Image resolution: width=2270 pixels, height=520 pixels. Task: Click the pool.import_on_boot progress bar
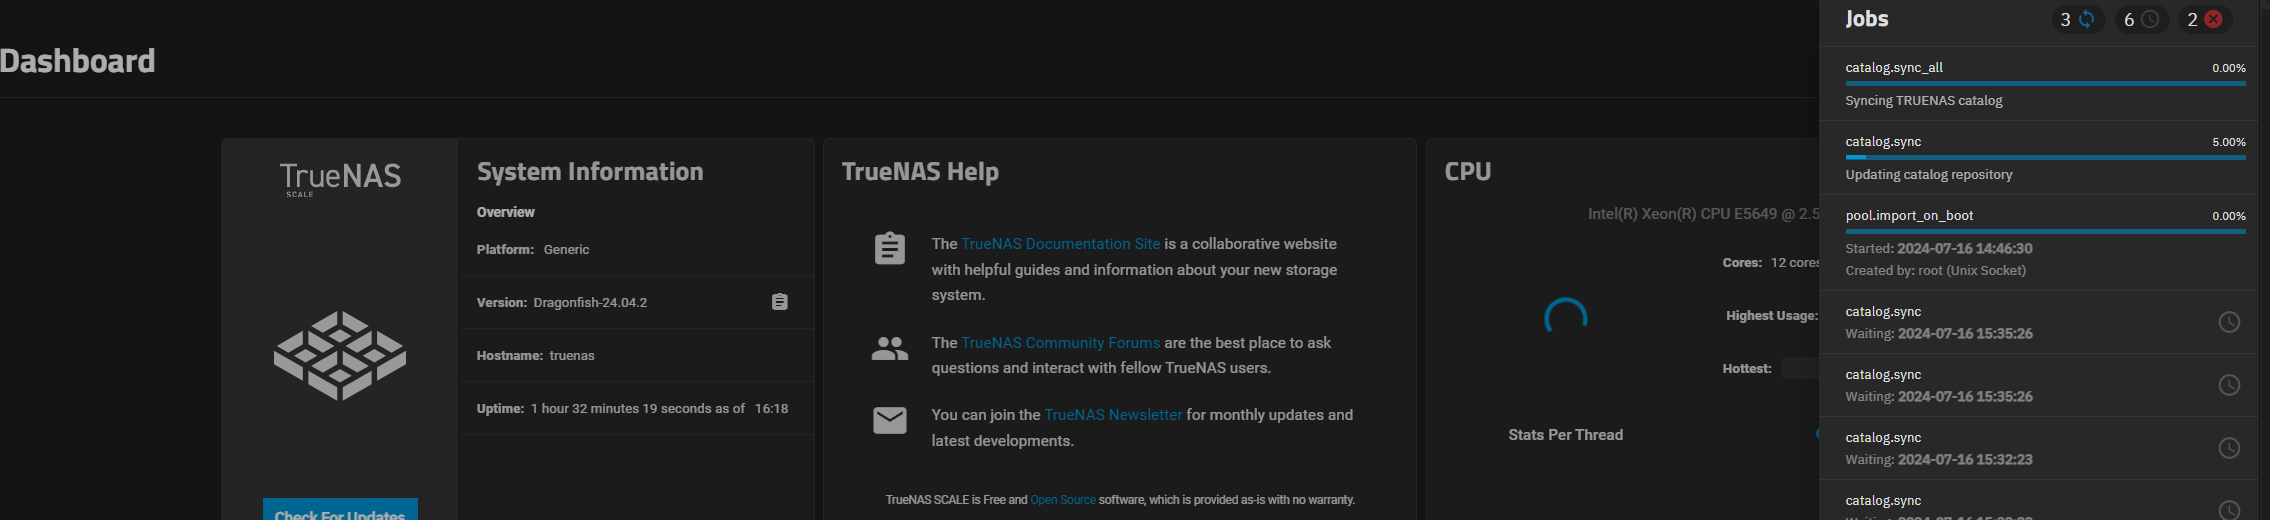[2045, 232]
